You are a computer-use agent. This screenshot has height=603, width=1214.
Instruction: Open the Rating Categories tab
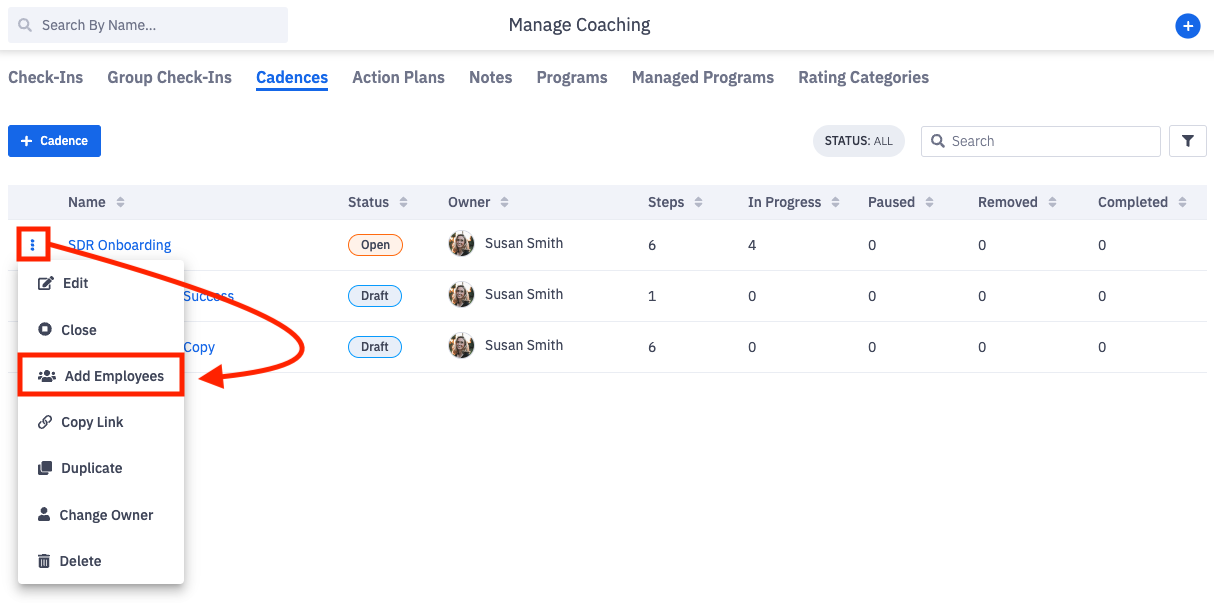pyautogui.click(x=863, y=77)
